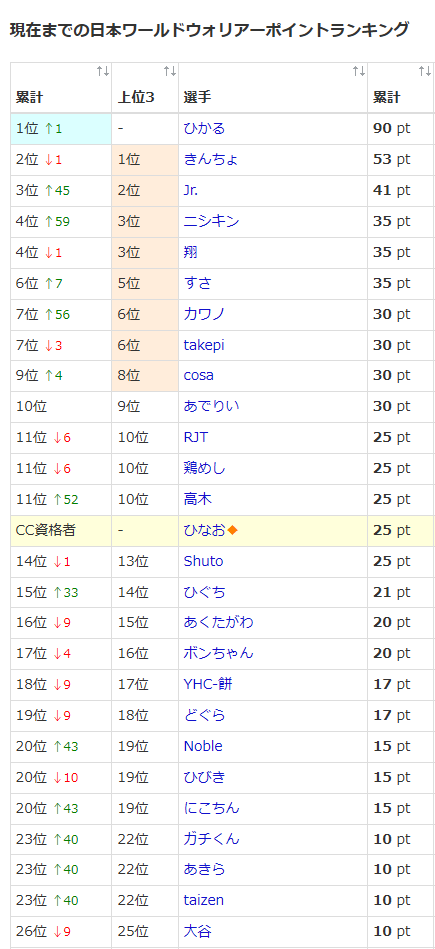Open player あくたがわ link
435x949 pixels.
(218, 622)
